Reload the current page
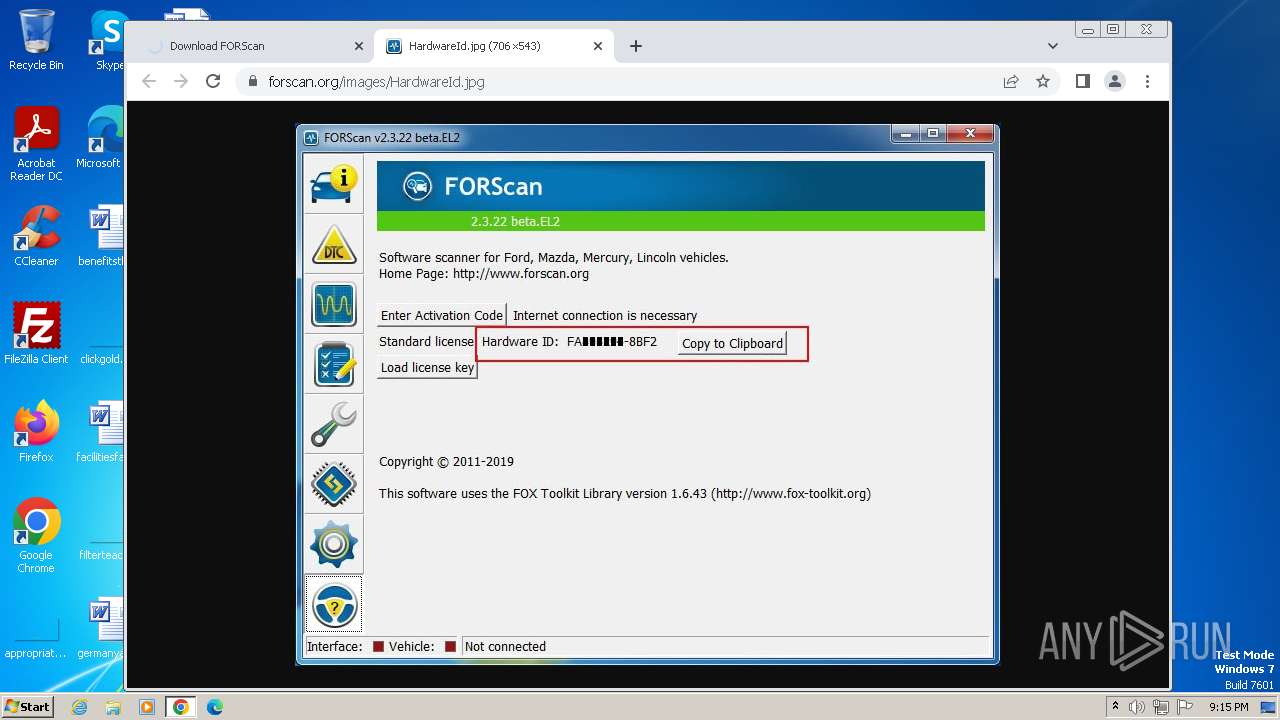The image size is (1280, 720). 213,81
